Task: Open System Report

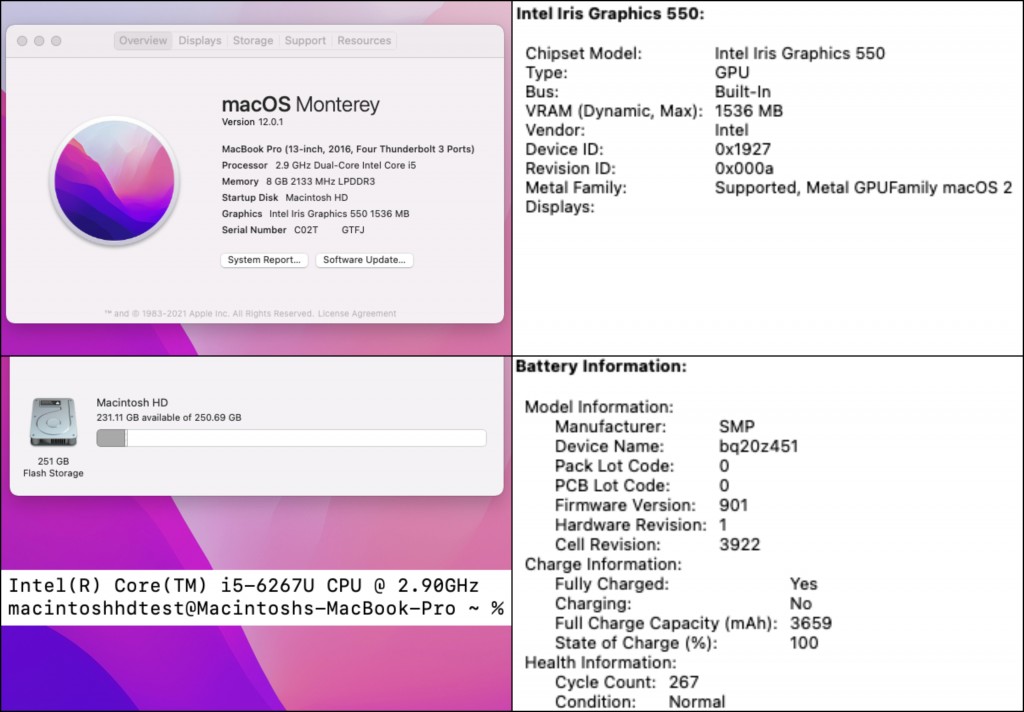Action: pyautogui.click(x=264, y=260)
